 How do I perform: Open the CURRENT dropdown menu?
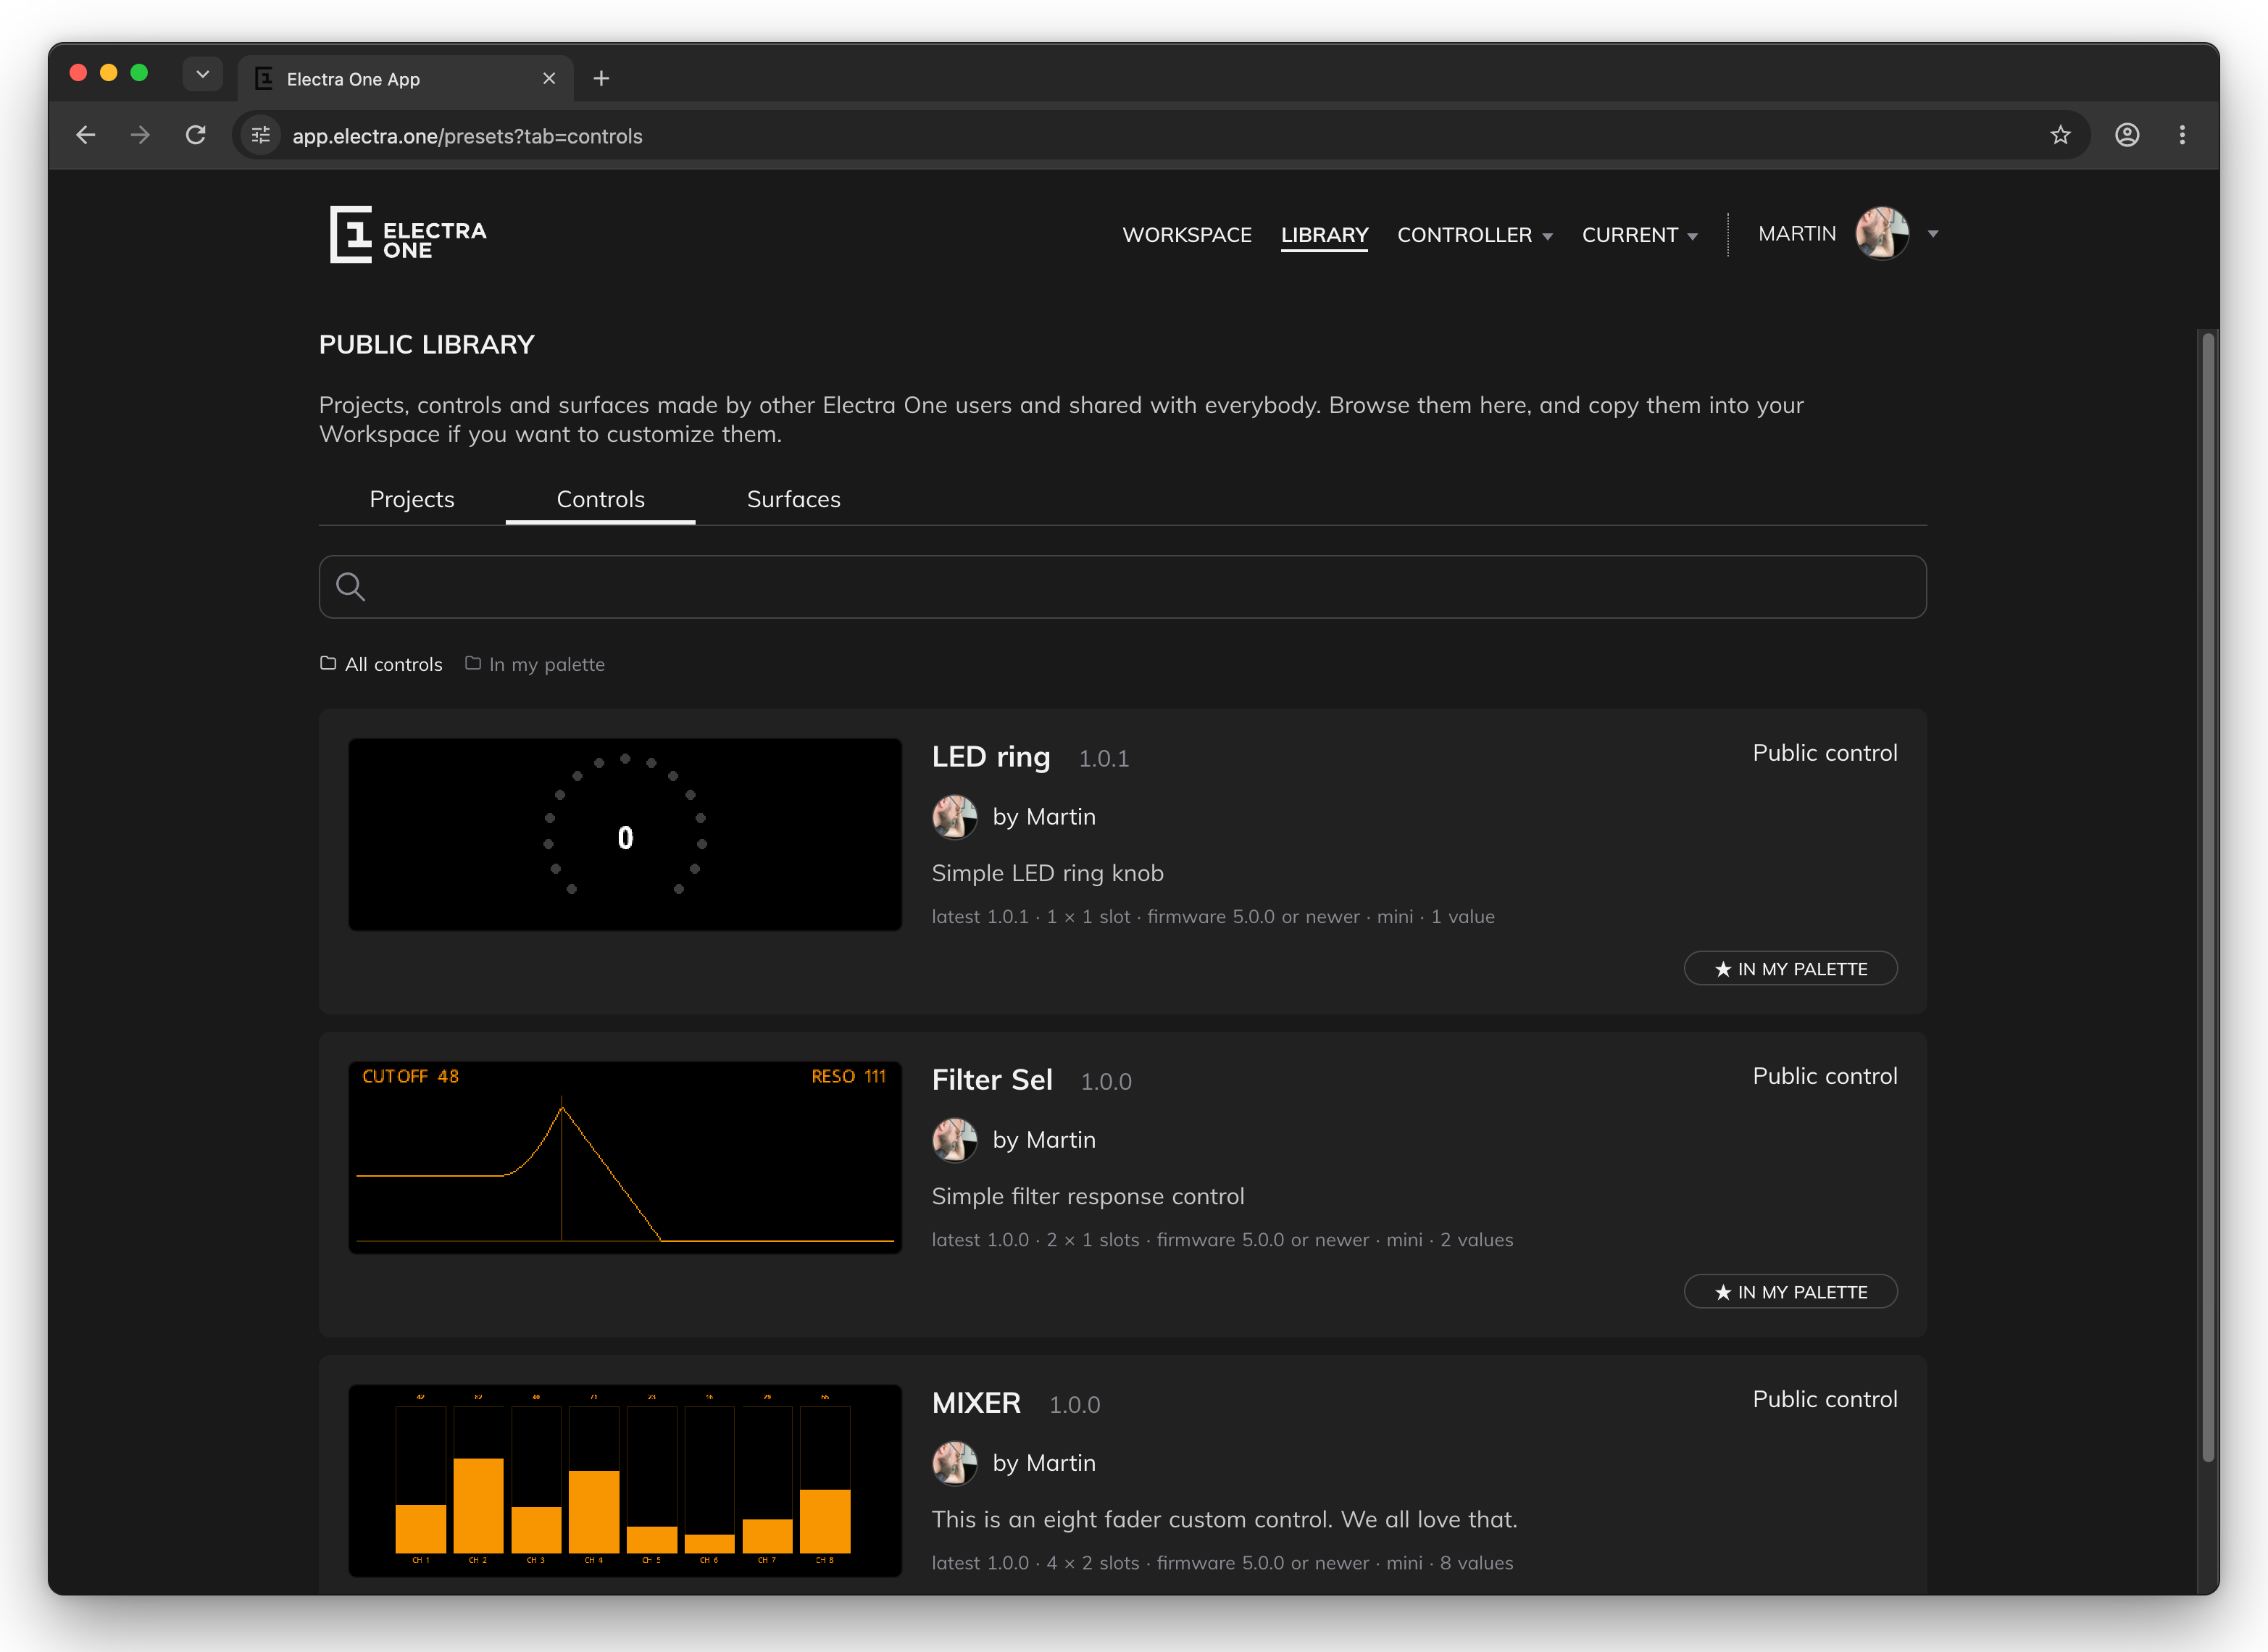pos(1639,235)
